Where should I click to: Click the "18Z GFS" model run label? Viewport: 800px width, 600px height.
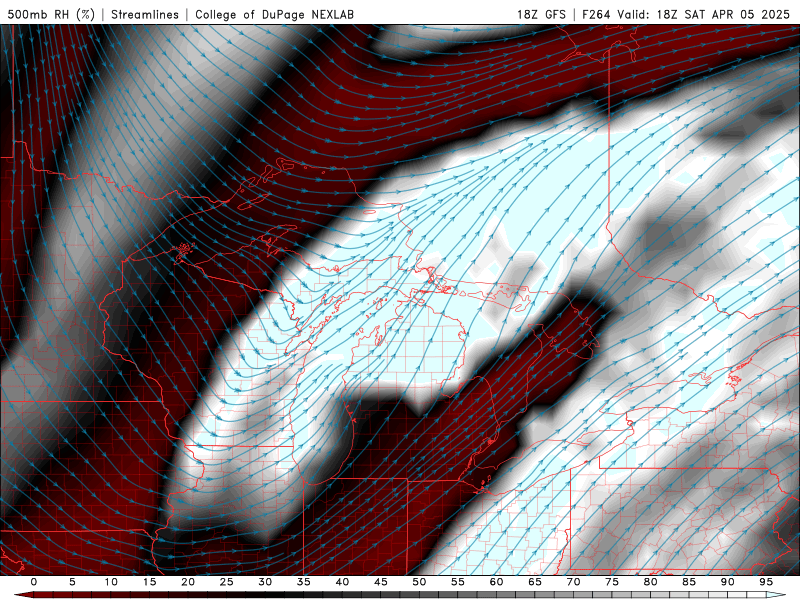[541, 14]
